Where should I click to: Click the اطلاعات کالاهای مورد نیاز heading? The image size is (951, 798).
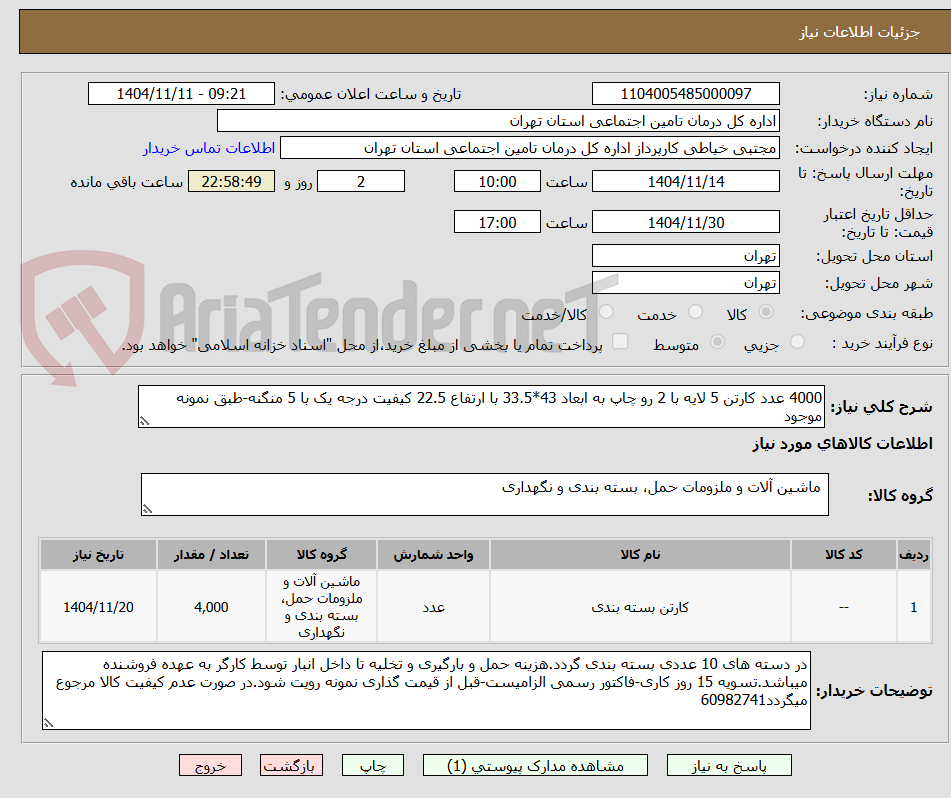tap(843, 444)
